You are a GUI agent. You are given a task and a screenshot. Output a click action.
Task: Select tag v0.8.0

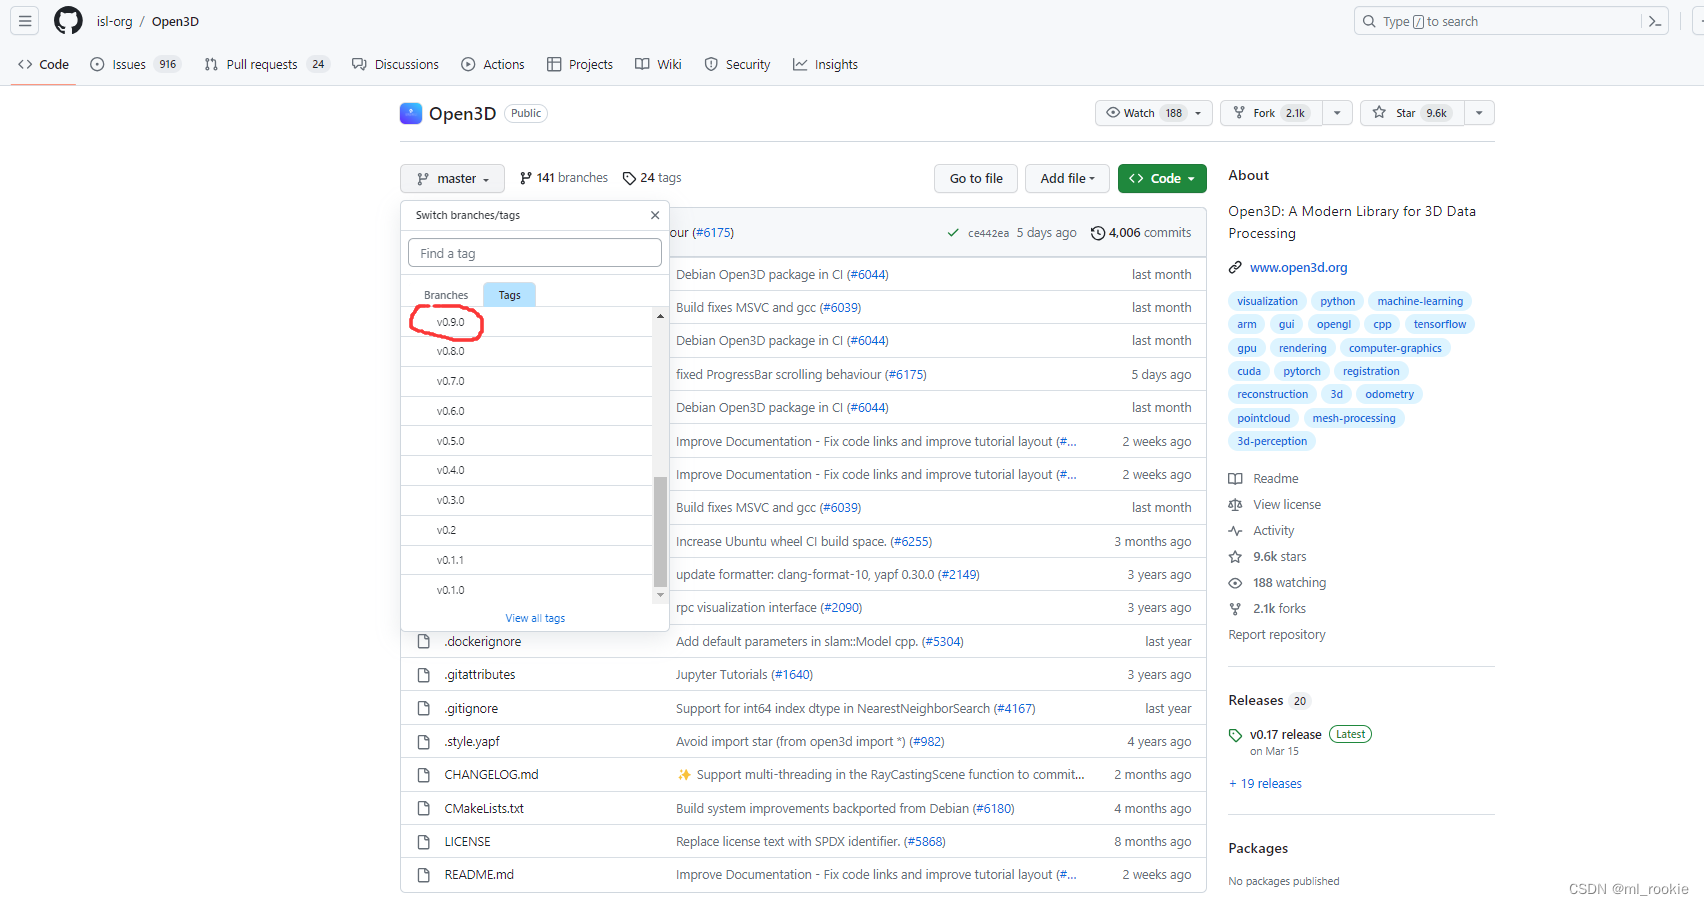point(527,352)
